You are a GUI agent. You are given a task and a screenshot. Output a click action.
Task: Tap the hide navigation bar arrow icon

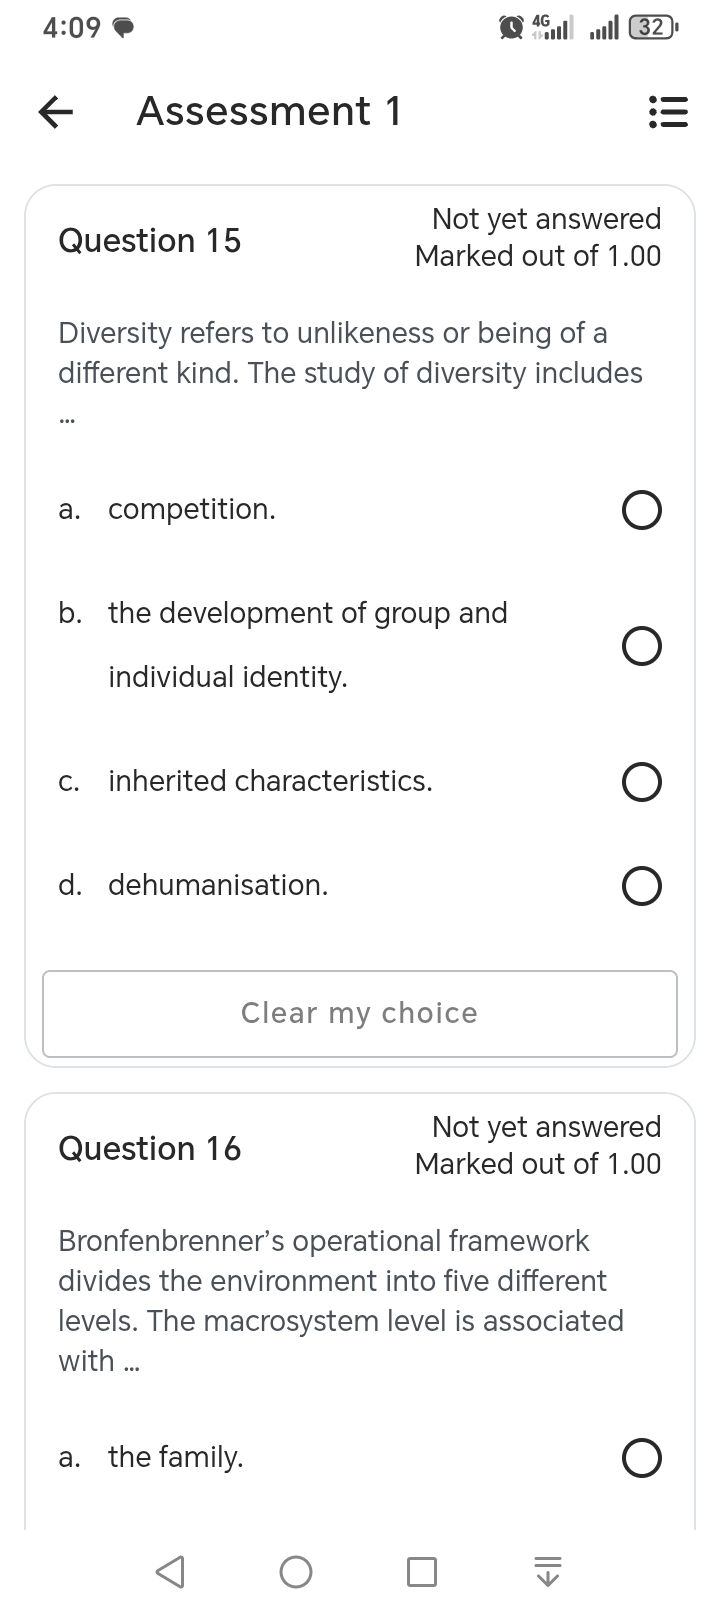pos(547,1572)
